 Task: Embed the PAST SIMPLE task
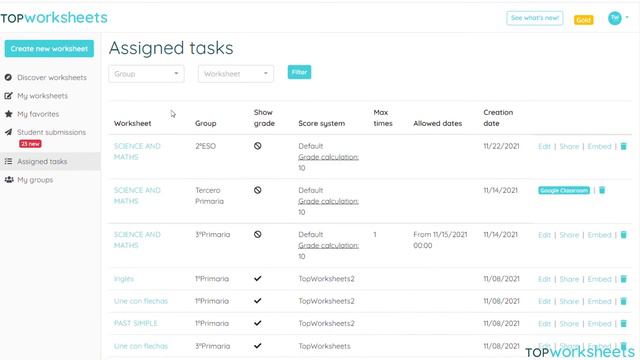click(599, 323)
